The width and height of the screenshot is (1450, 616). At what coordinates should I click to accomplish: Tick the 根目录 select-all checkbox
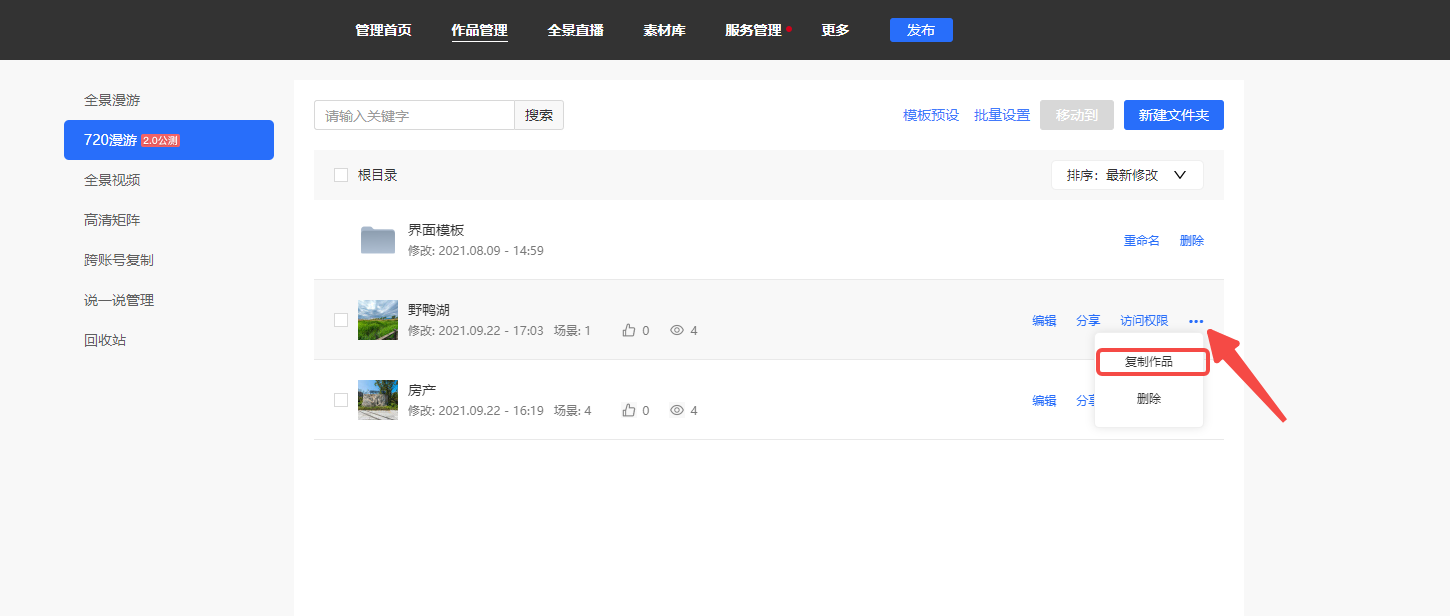coord(341,175)
